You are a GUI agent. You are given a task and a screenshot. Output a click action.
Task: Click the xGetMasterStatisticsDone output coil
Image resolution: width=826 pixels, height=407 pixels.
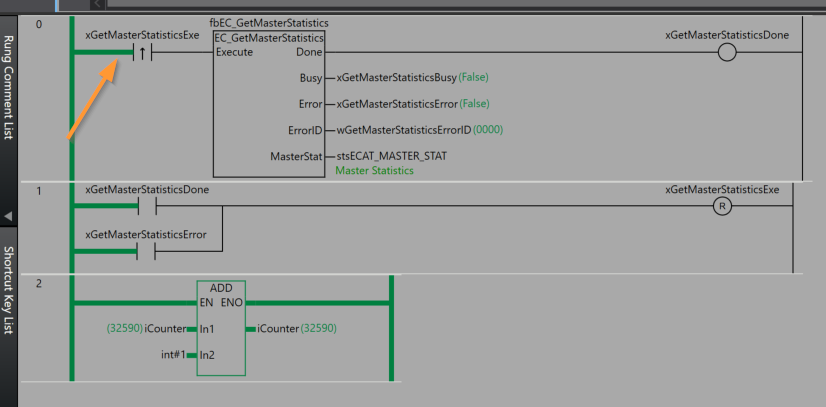(727, 52)
